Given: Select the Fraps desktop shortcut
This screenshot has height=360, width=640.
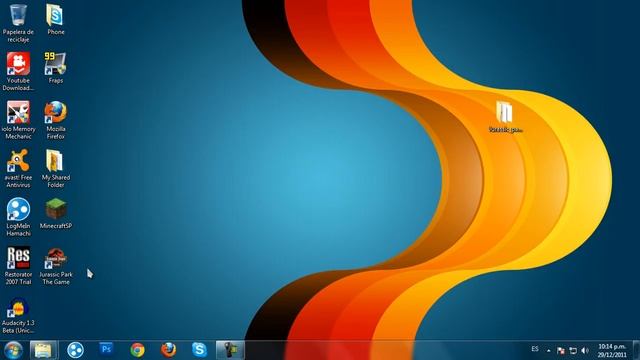Looking at the screenshot, I should (x=56, y=68).
